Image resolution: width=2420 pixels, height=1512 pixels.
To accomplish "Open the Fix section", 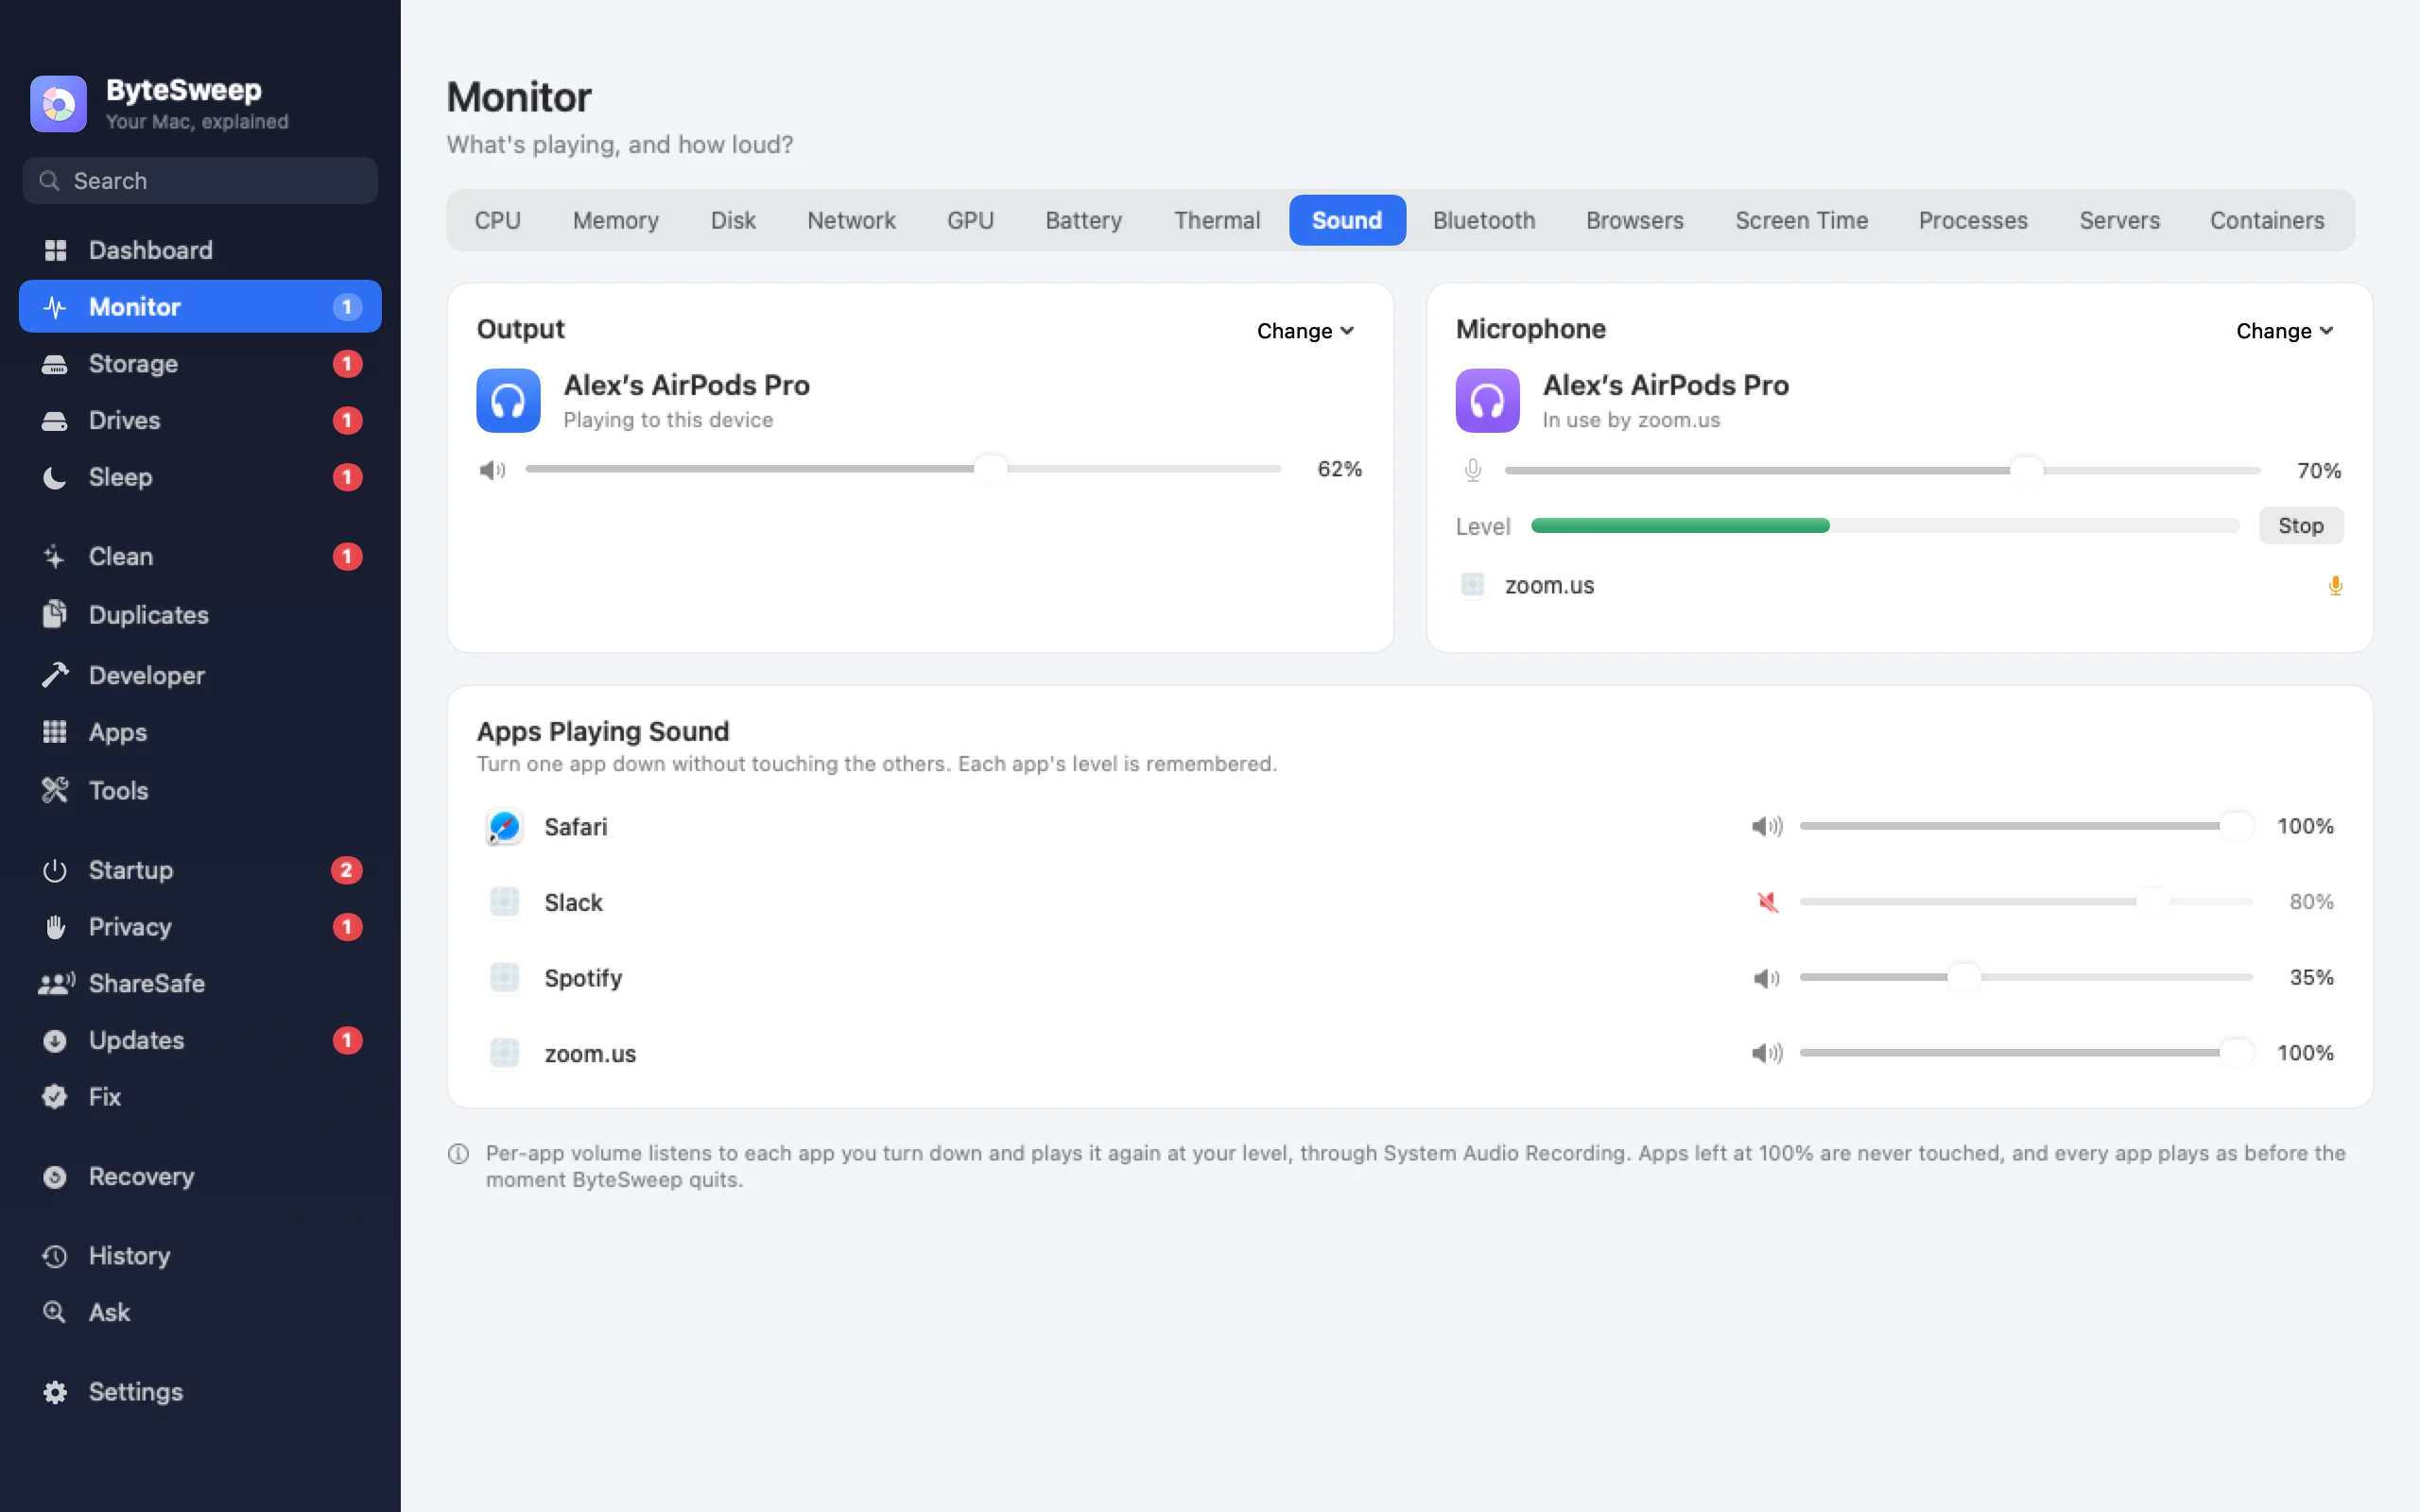I will tap(200, 1097).
